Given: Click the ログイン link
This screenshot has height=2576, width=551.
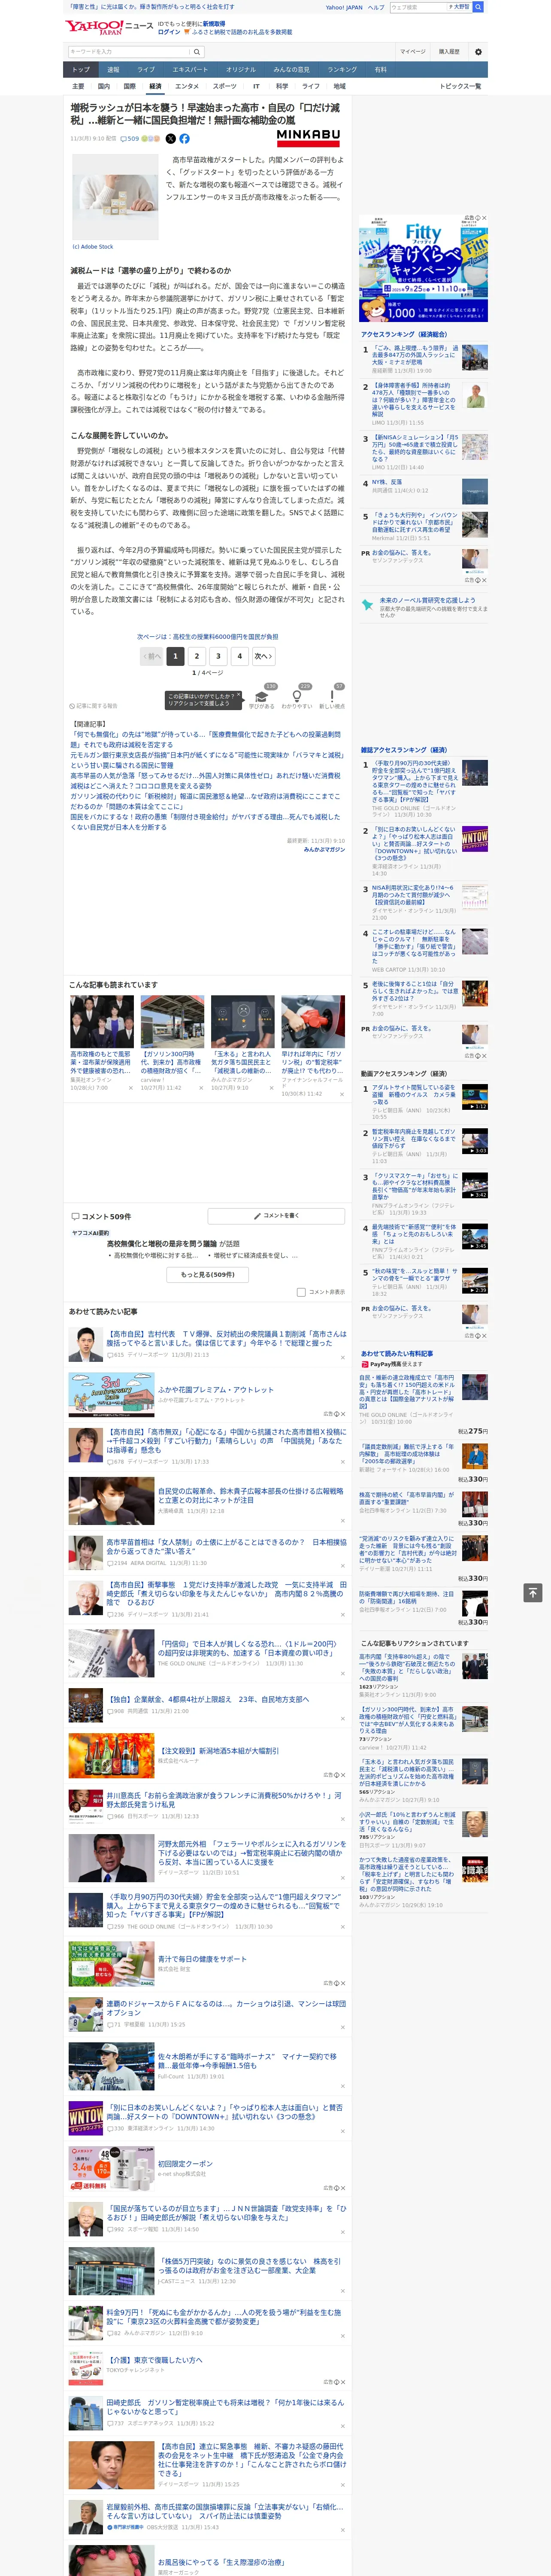Looking at the screenshot, I should [x=169, y=32].
